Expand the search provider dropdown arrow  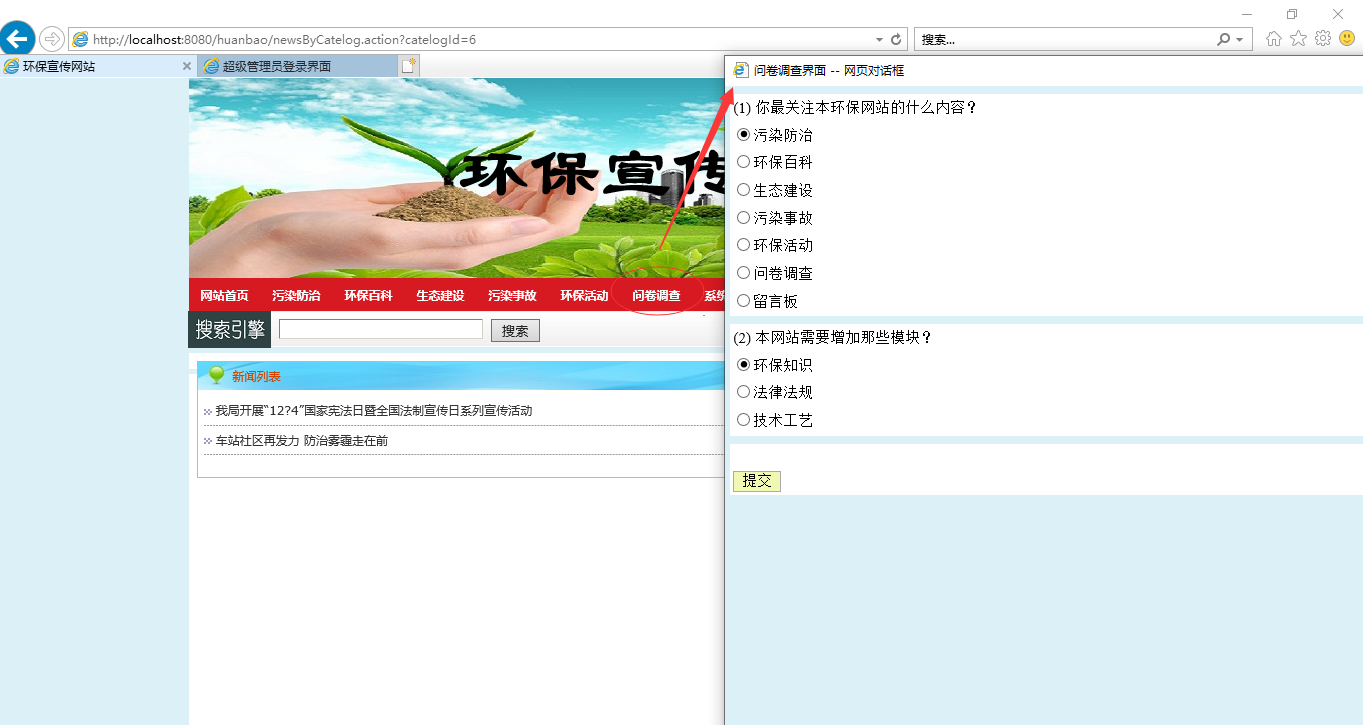point(1240,39)
